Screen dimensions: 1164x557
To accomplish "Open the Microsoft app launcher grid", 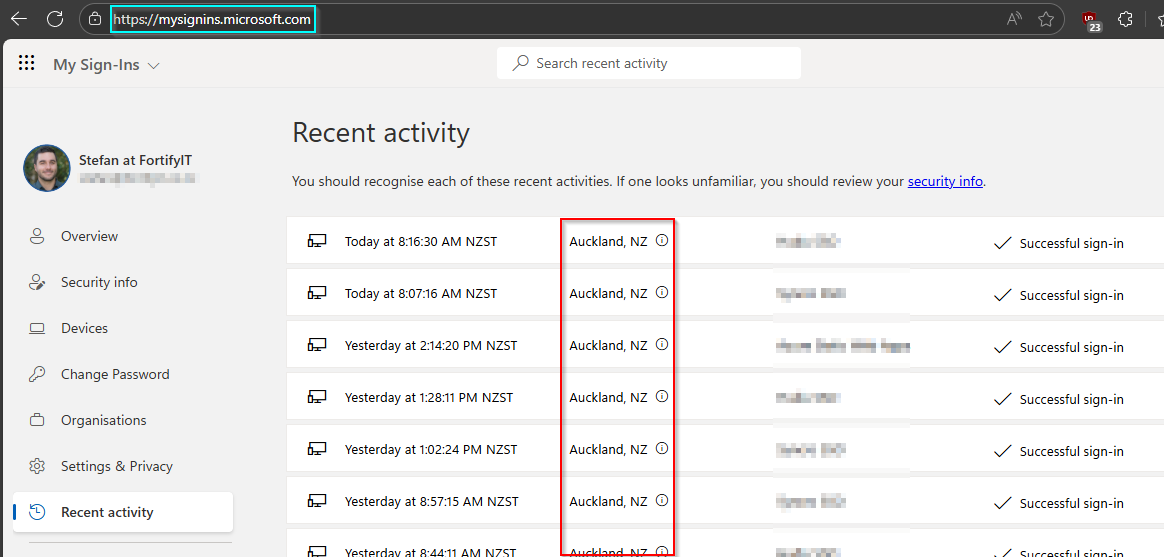I will click(27, 63).
